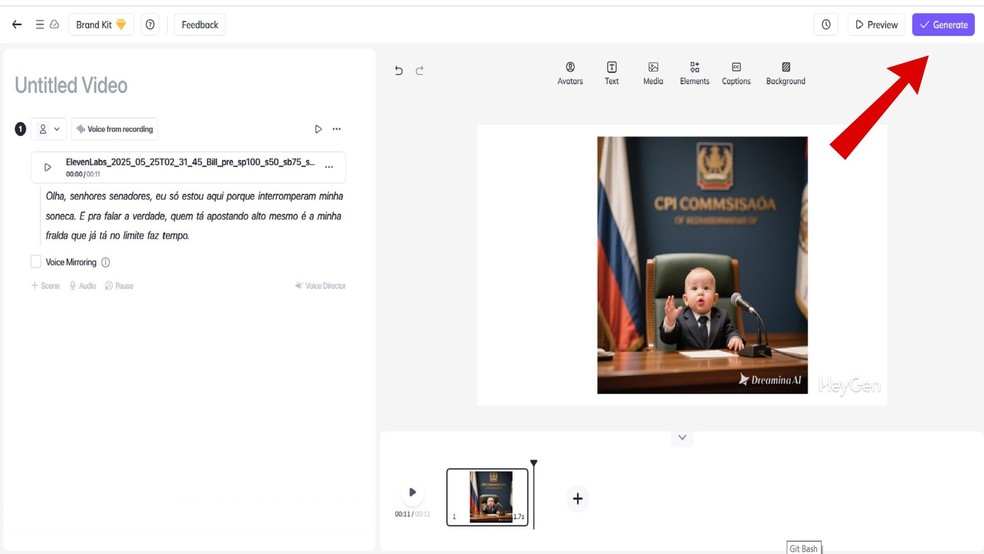984x554 pixels.
Task: Enable the Voice Mirroring checkbox
Action: coord(36,262)
